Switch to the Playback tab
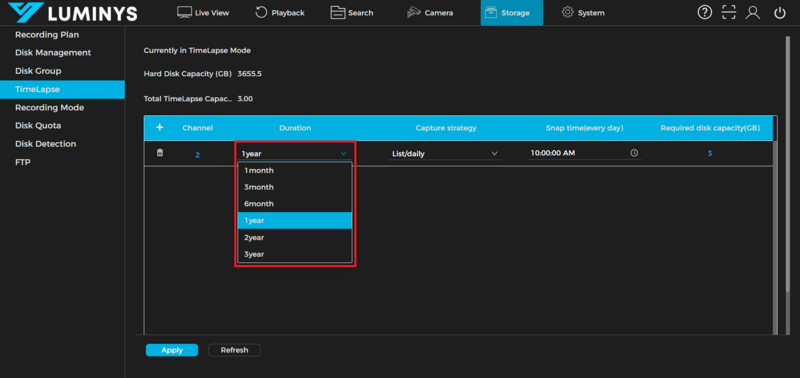800x378 pixels. [280, 13]
